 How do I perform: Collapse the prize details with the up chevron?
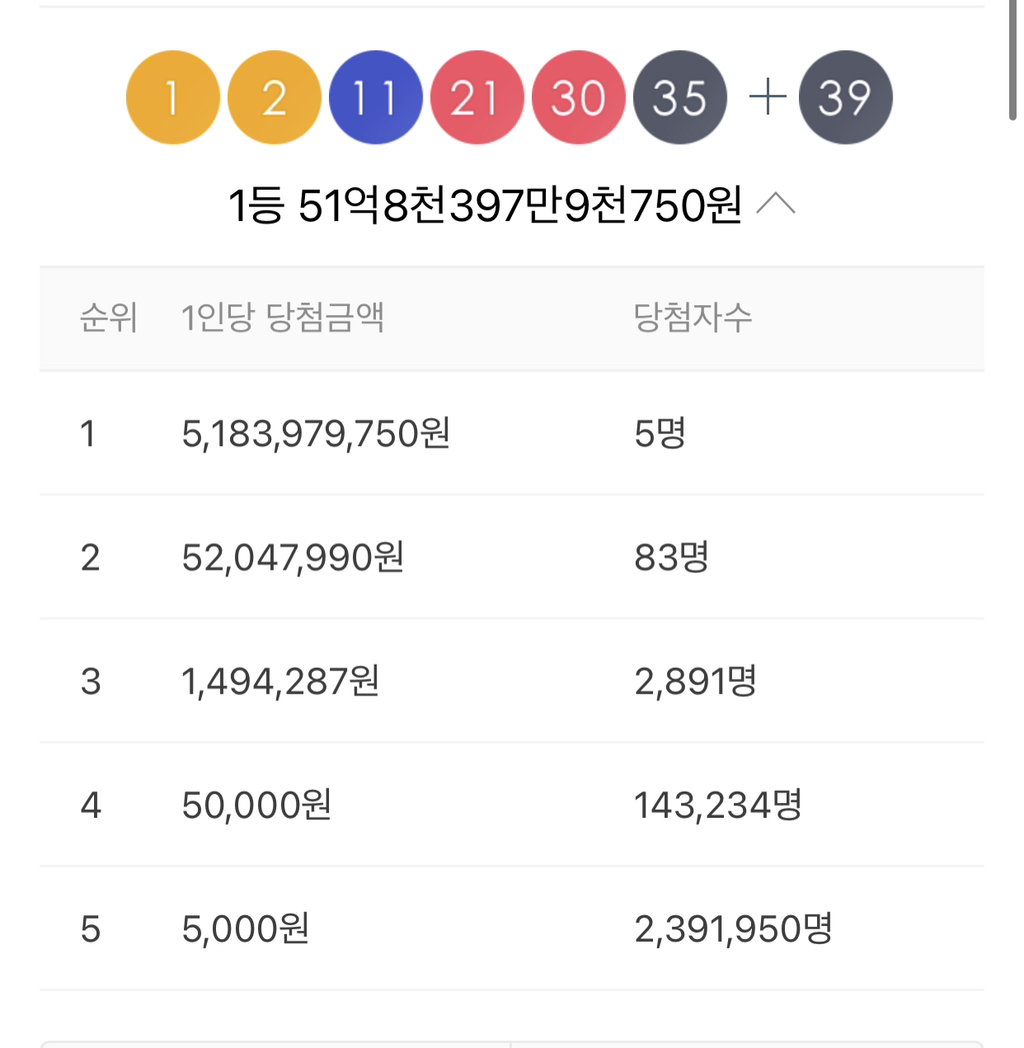776,205
